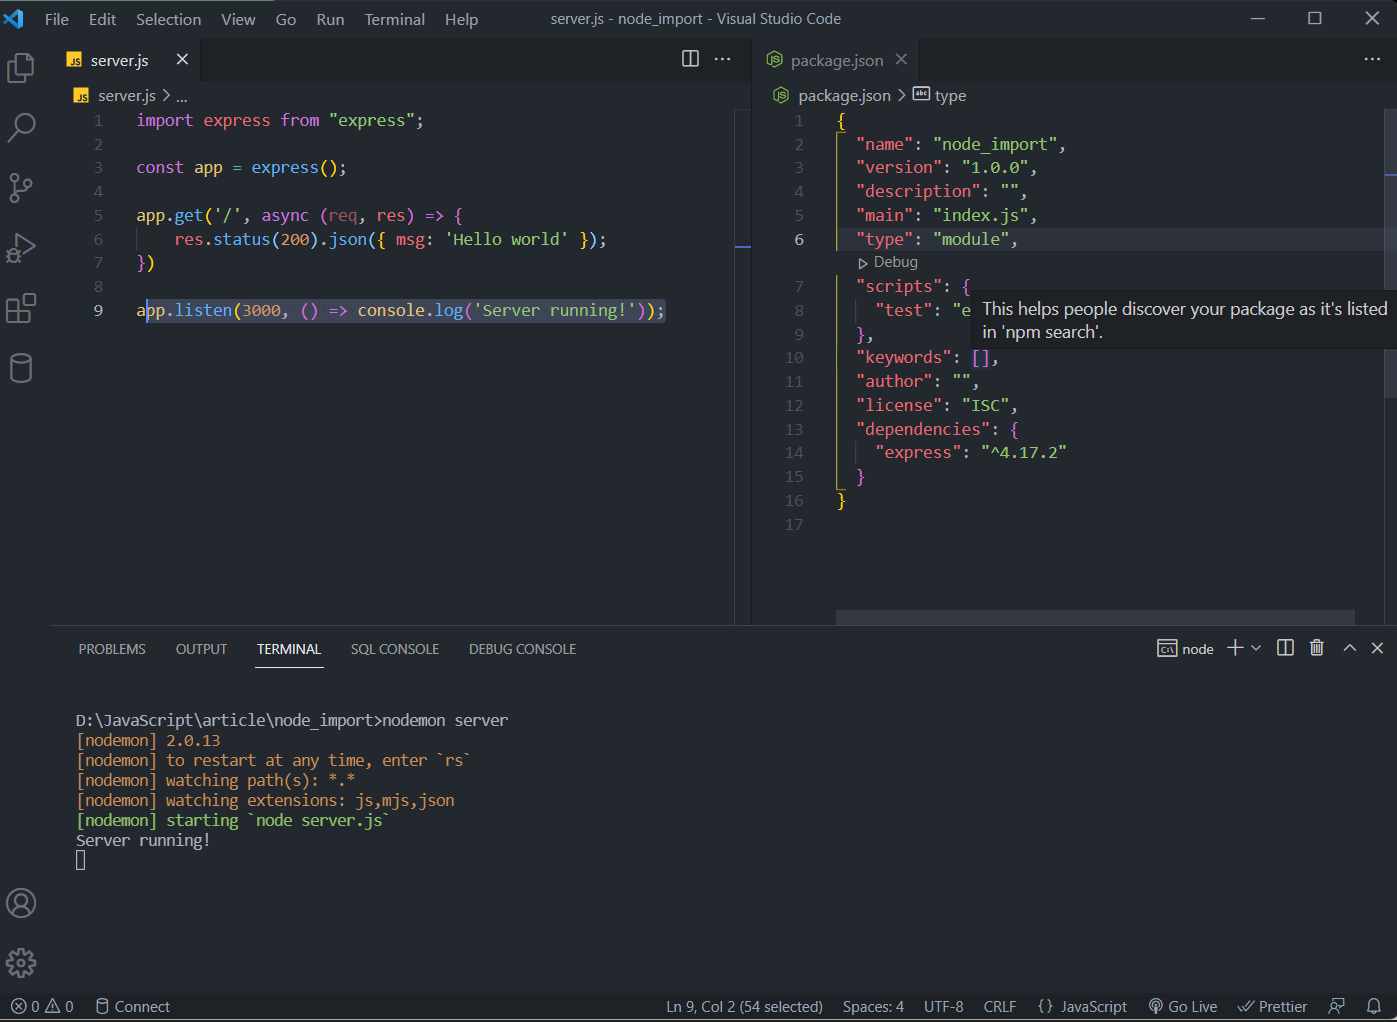Create a new terminal with the plus icon
The height and width of the screenshot is (1022, 1397).
pos(1234,648)
